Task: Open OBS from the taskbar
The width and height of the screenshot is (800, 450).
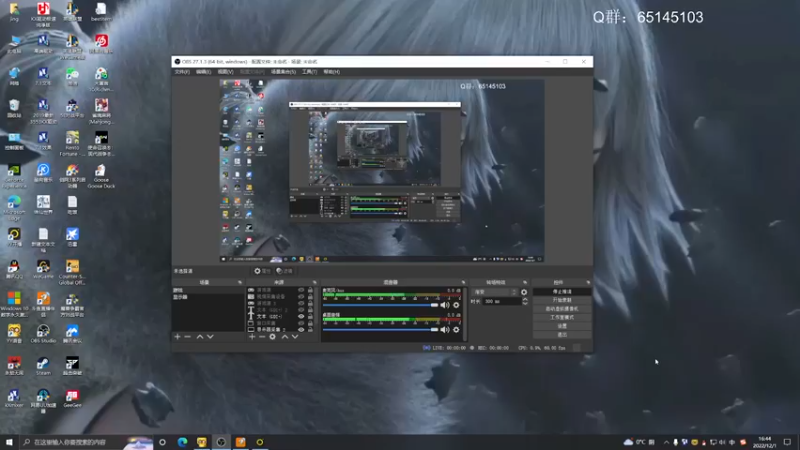Action: coord(221,442)
